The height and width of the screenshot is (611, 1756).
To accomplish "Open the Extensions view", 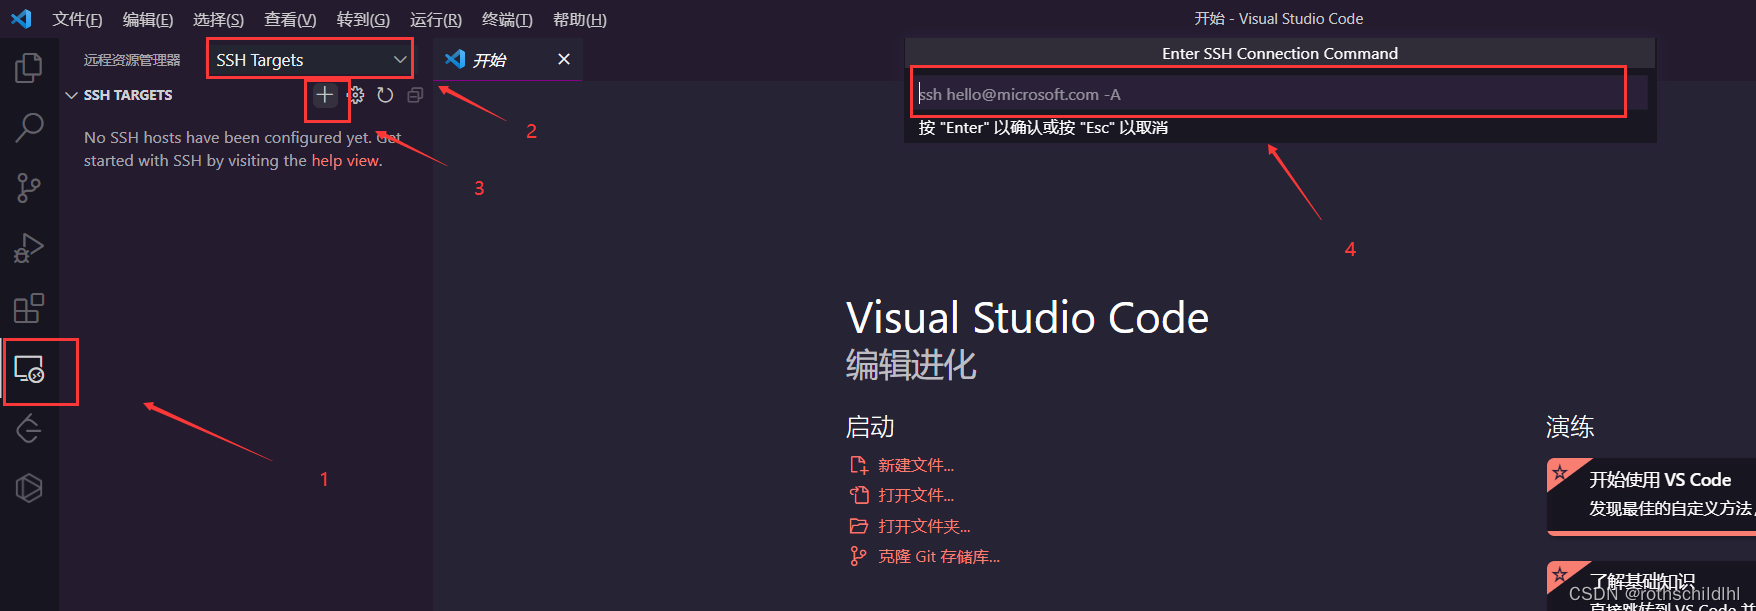I will [29, 308].
